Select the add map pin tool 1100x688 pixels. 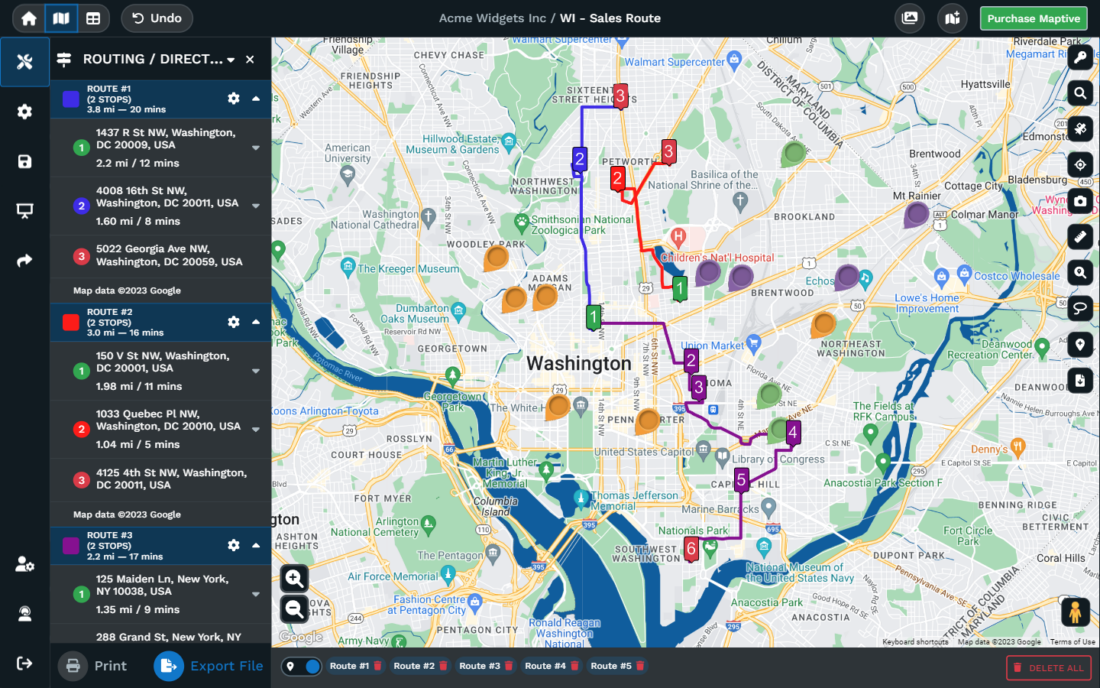[1080, 344]
